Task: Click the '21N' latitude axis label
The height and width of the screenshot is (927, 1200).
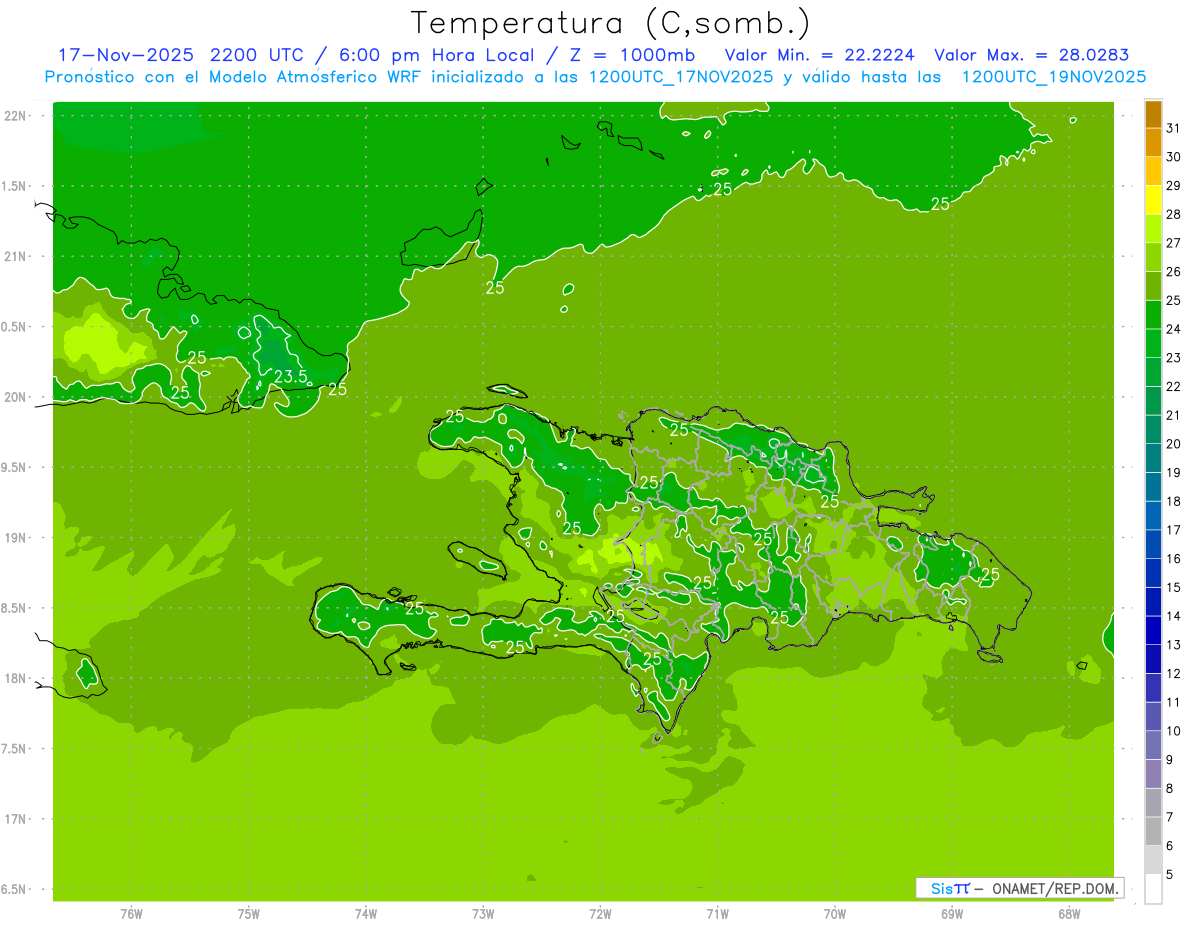Action: (x=14, y=256)
